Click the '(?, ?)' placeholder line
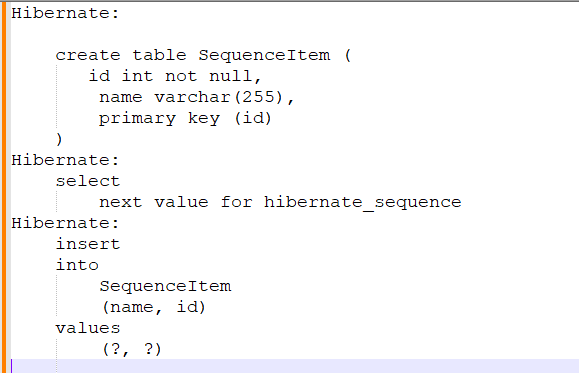Screen dimensions: 579x373 tap(132, 349)
